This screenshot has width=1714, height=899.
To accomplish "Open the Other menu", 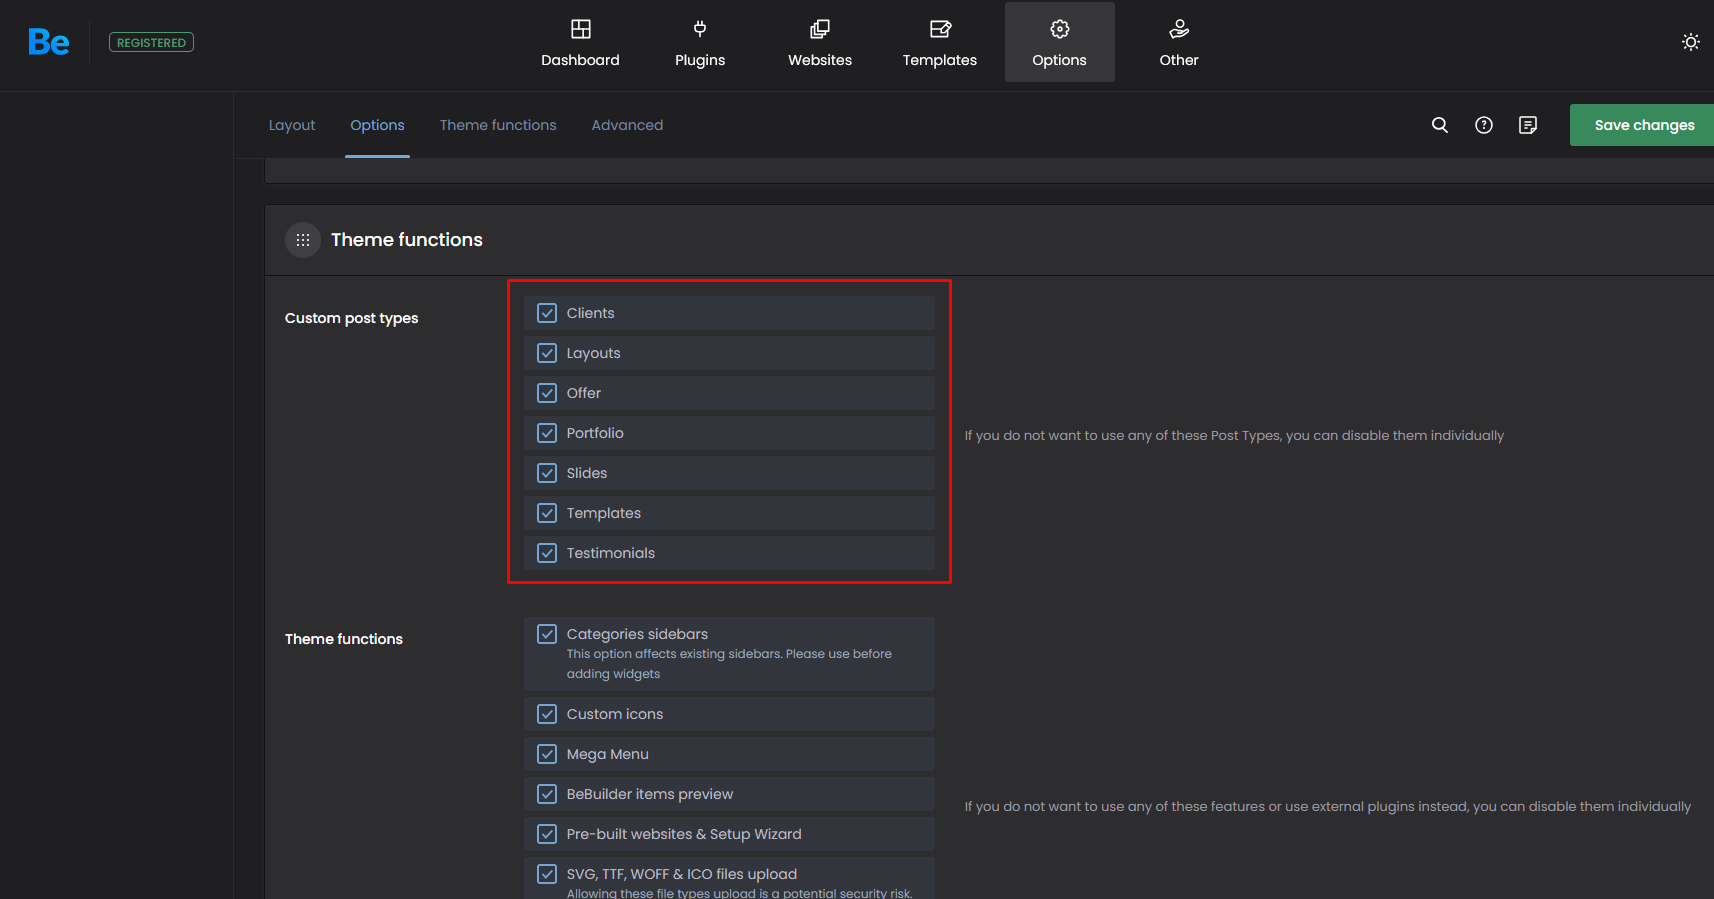I will coord(1178,43).
